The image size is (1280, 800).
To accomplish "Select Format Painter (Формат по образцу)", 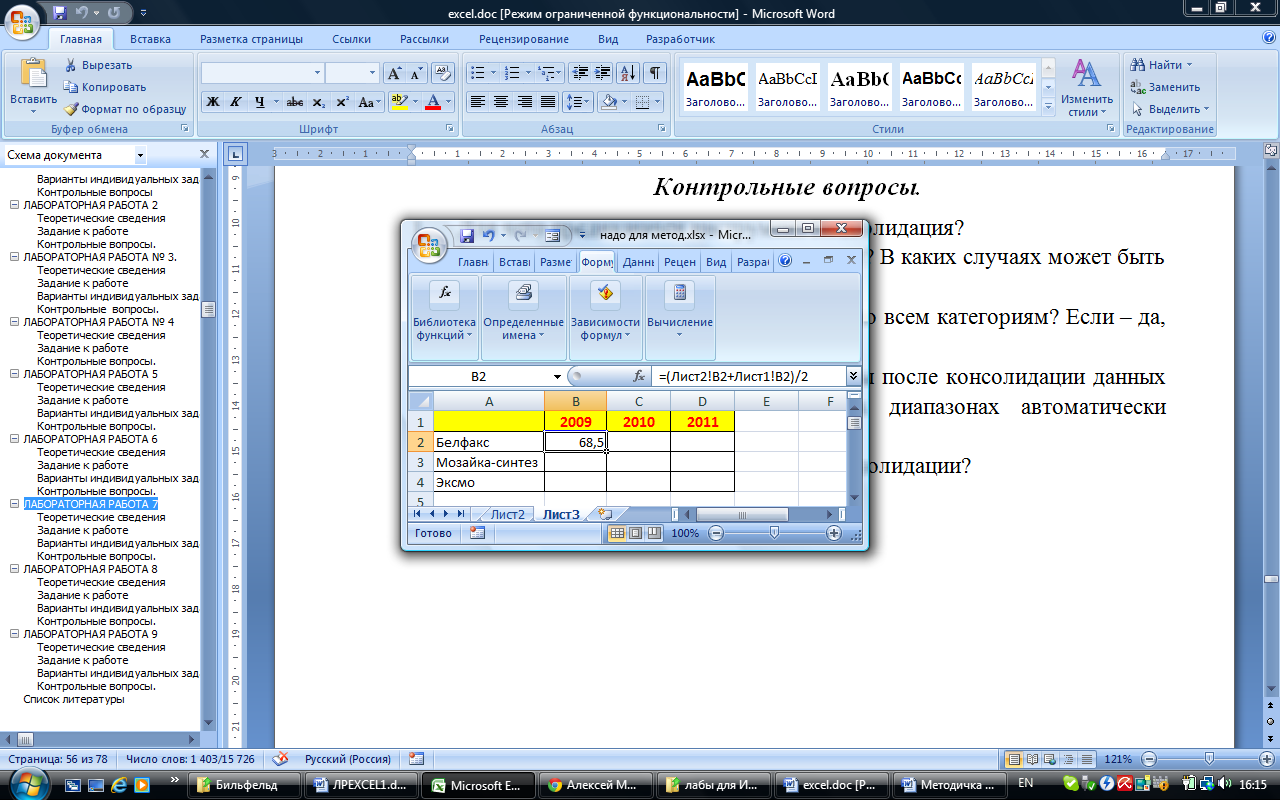I will 125,109.
